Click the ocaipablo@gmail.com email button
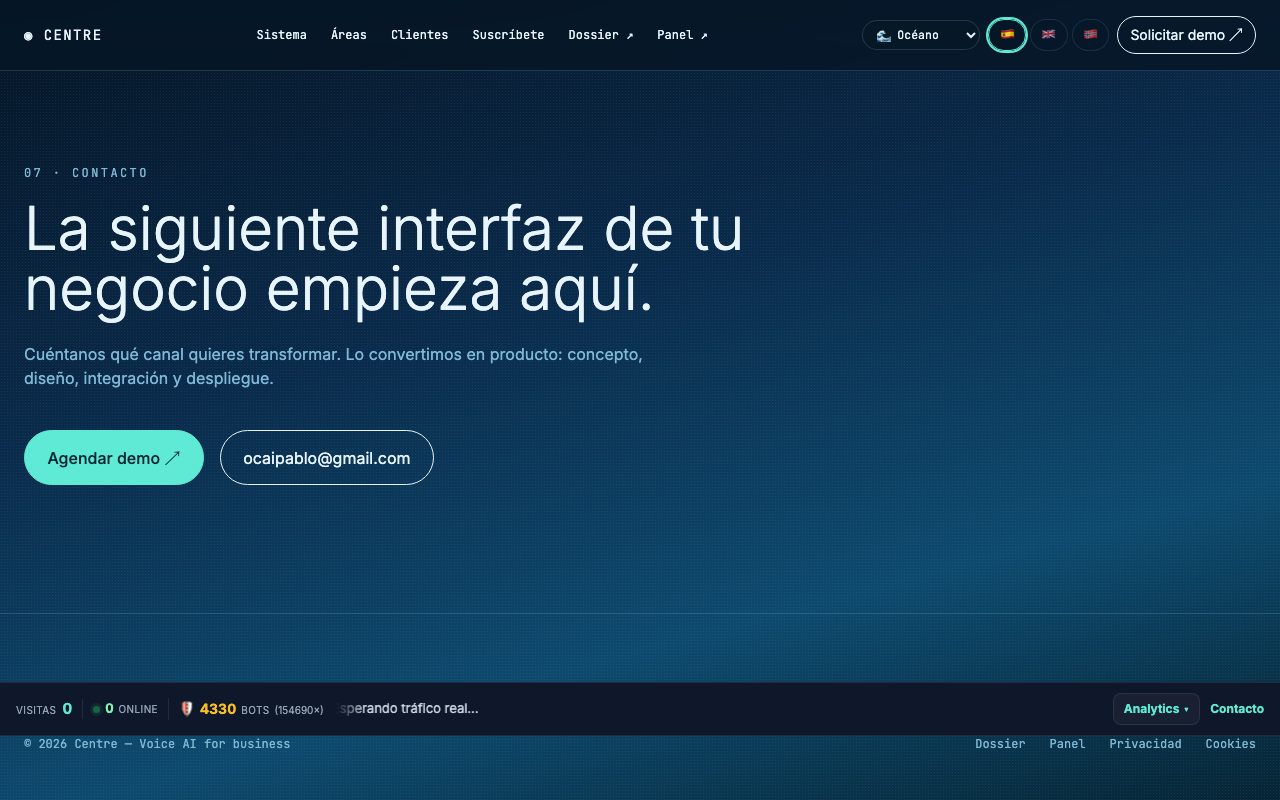The width and height of the screenshot is (1280, 800). (327, 458)
